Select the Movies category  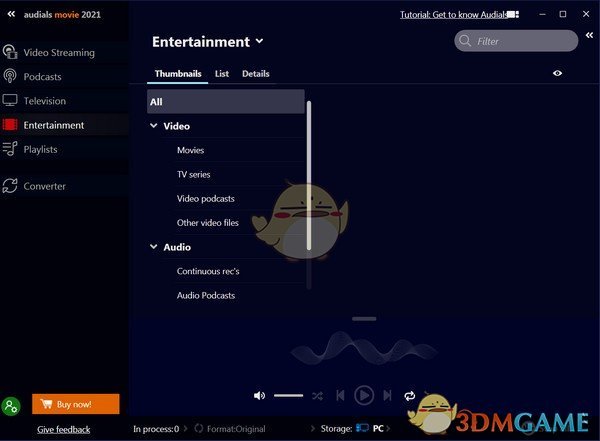[x=190, y=150]
